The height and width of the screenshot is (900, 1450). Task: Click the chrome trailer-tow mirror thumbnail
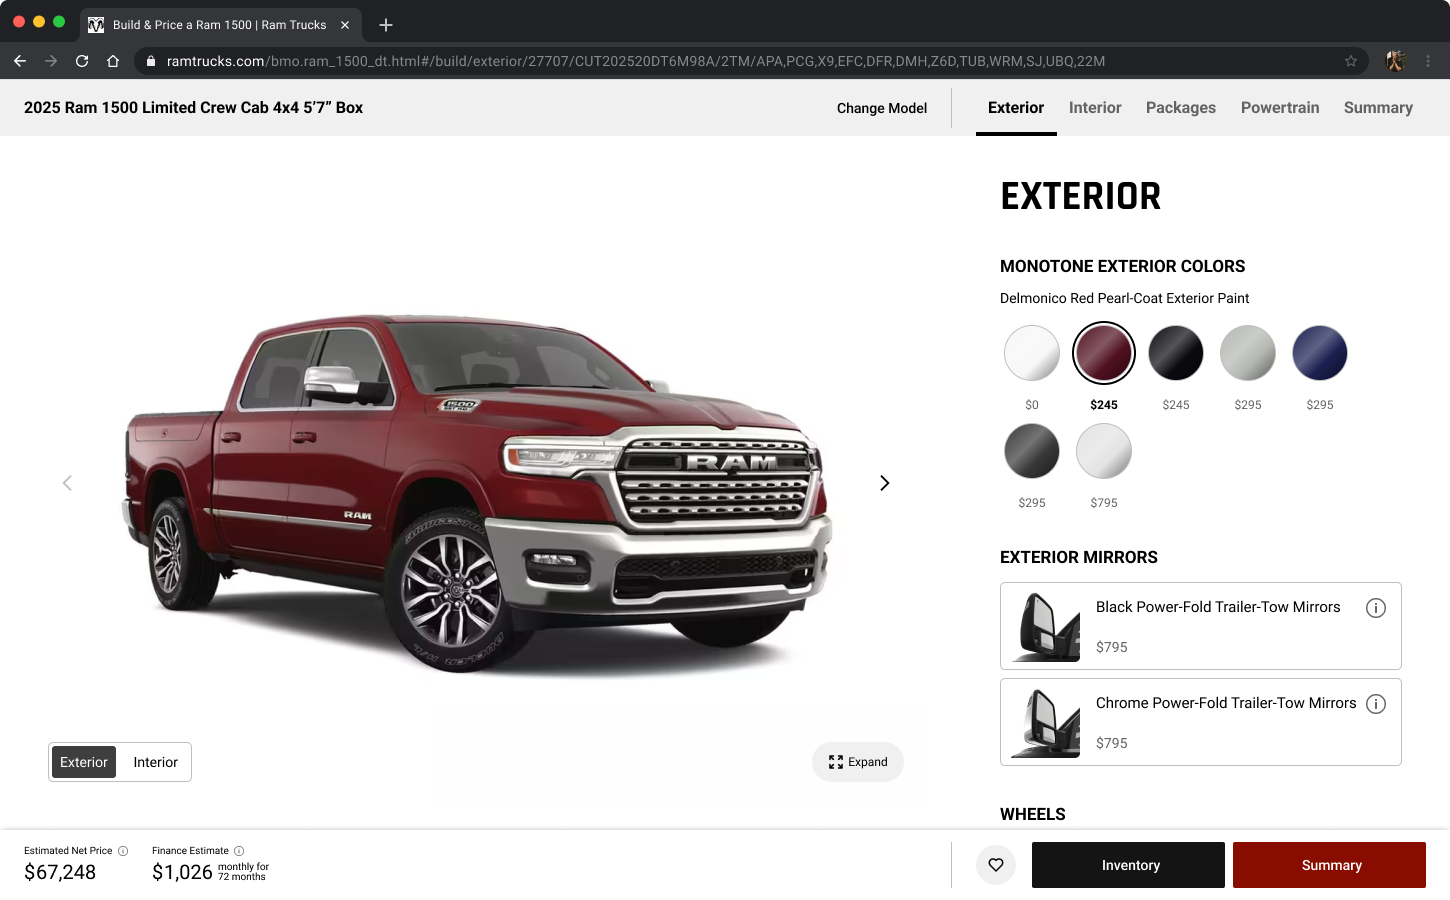1046,723
